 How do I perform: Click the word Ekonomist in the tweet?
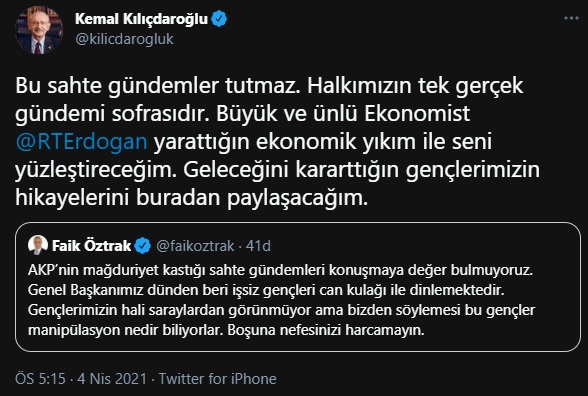point(417,114)
